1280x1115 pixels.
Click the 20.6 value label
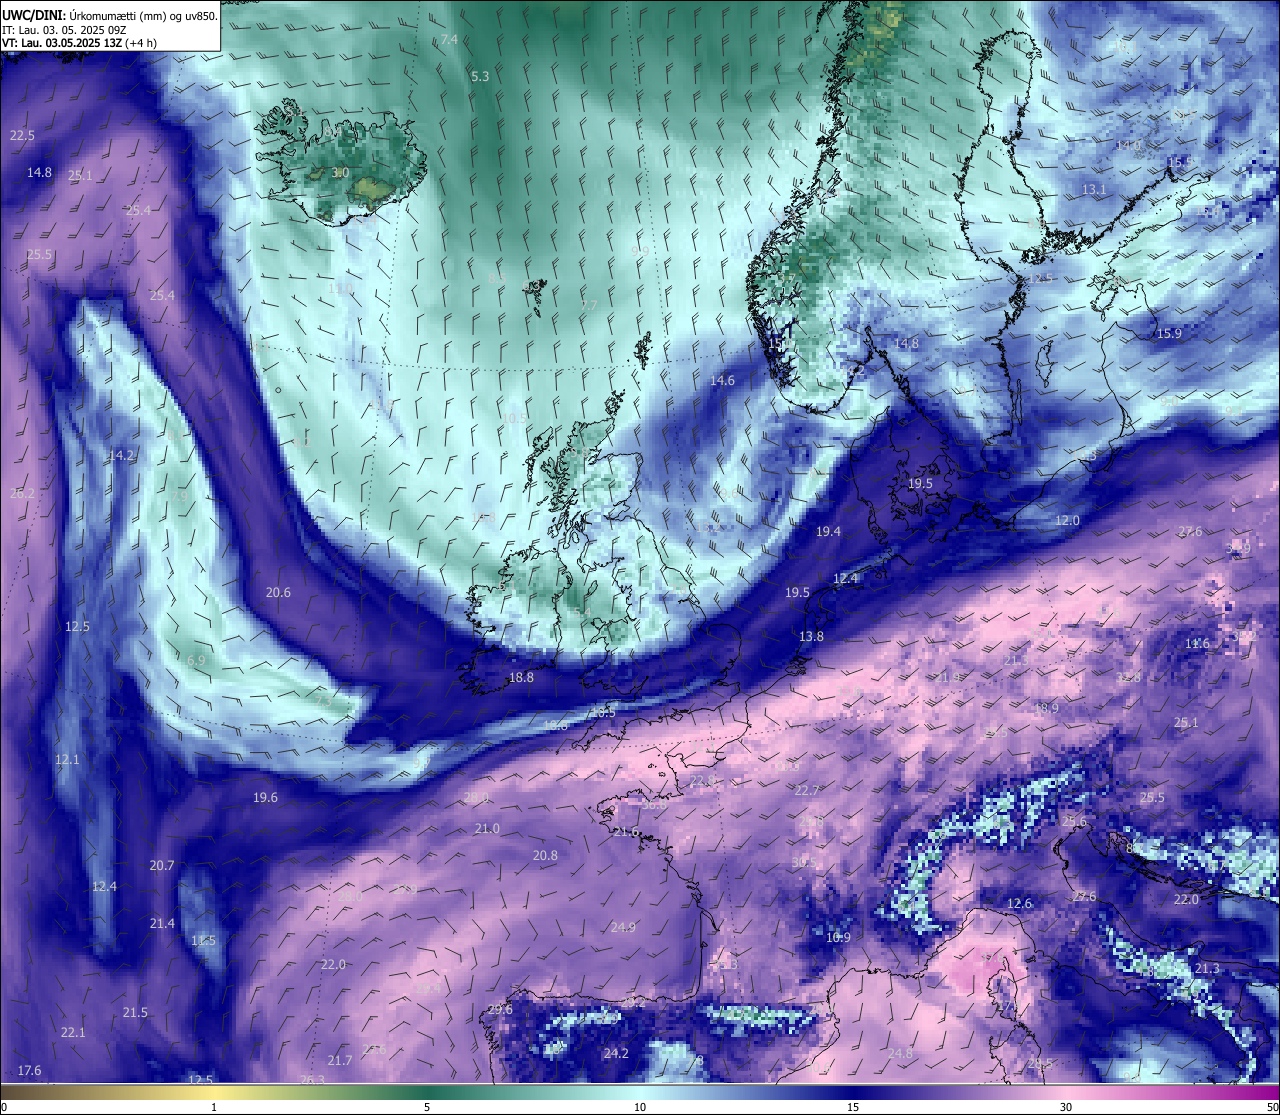(x=278, y=593)
